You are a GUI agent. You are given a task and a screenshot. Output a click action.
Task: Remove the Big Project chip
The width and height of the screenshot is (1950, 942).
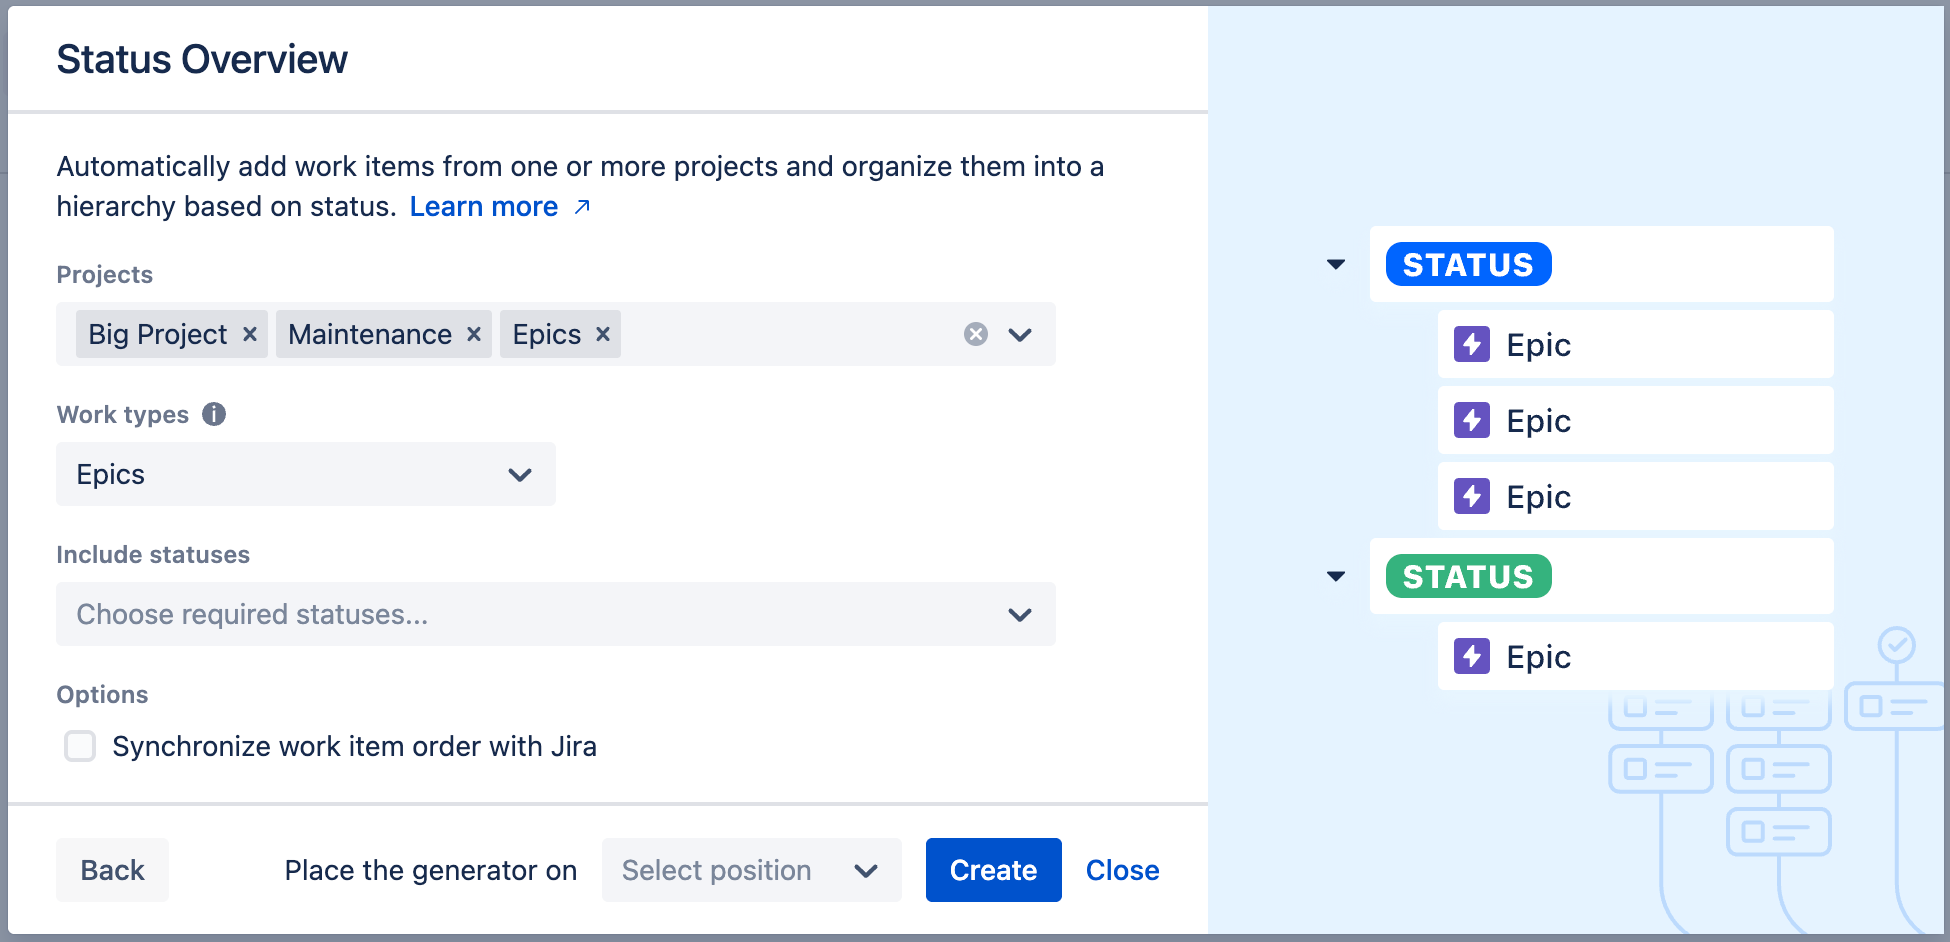pos(250,334)
